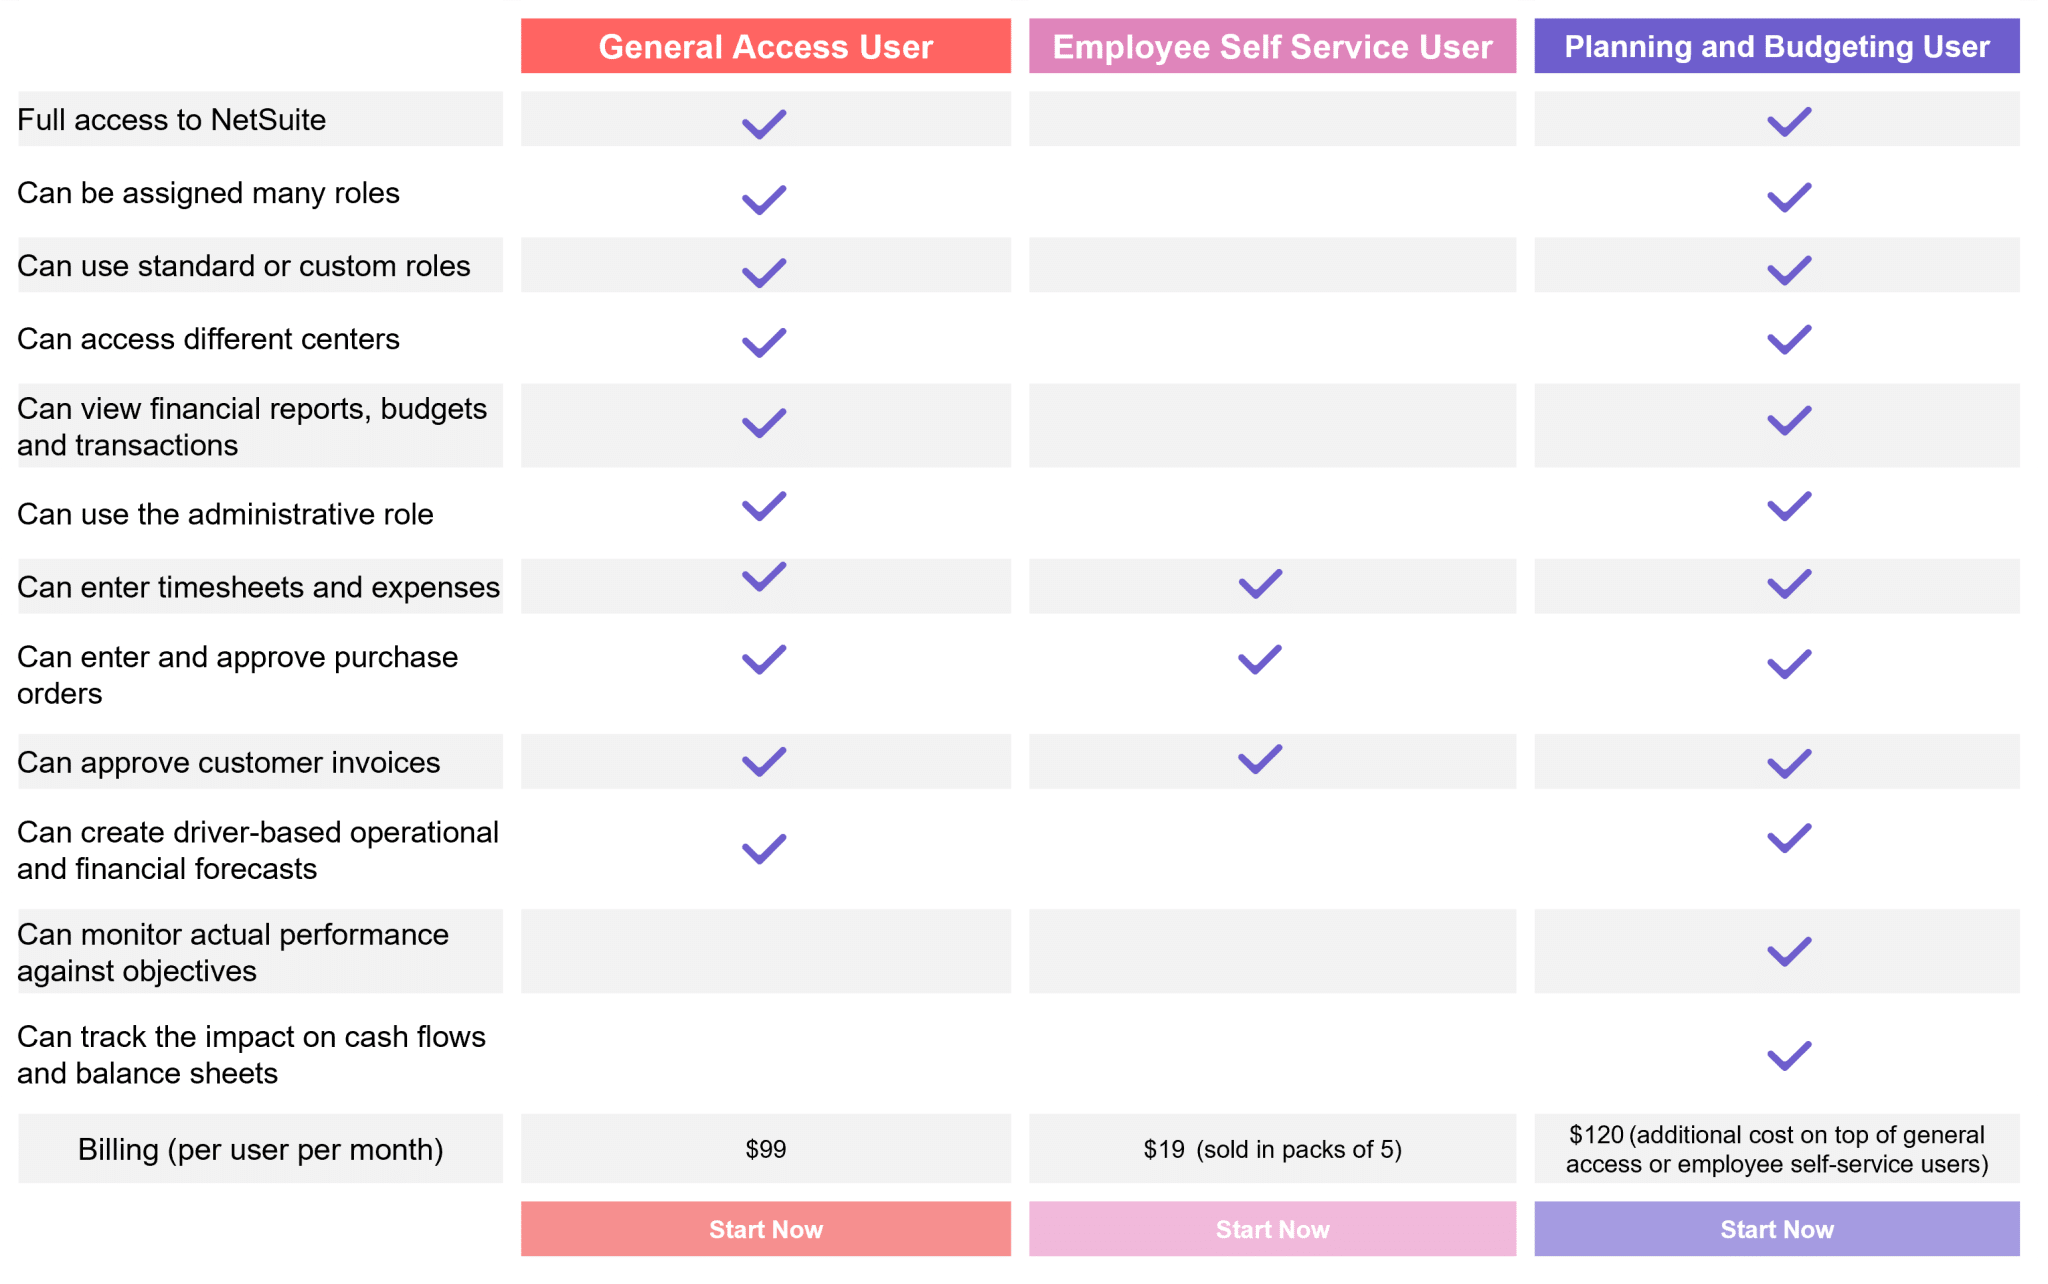The width and height of the screenshot is (2048, 1284).
Task: Select the Employee Self Service User header
Action: [1272, 46]
